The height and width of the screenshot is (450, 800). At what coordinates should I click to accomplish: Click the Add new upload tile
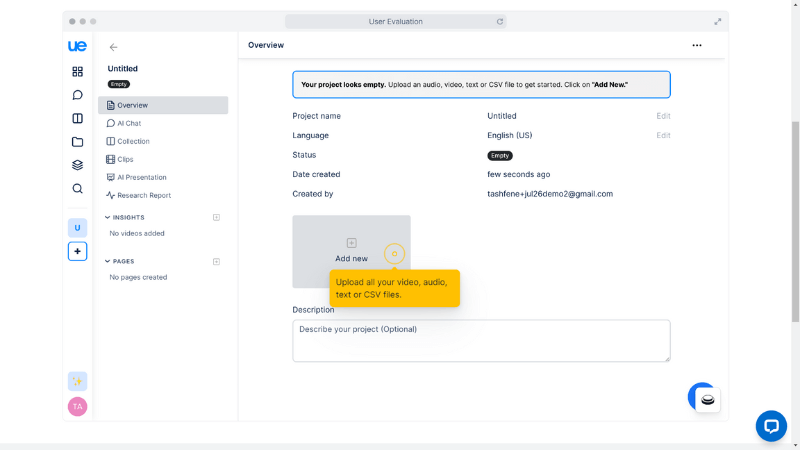(x=351, y=251)
